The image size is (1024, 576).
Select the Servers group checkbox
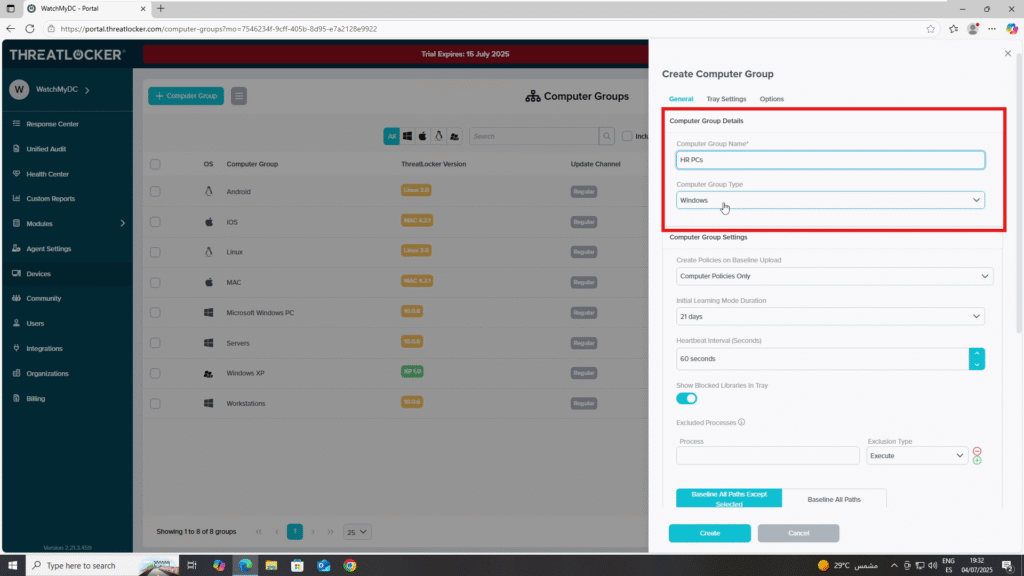pos(155,343)
